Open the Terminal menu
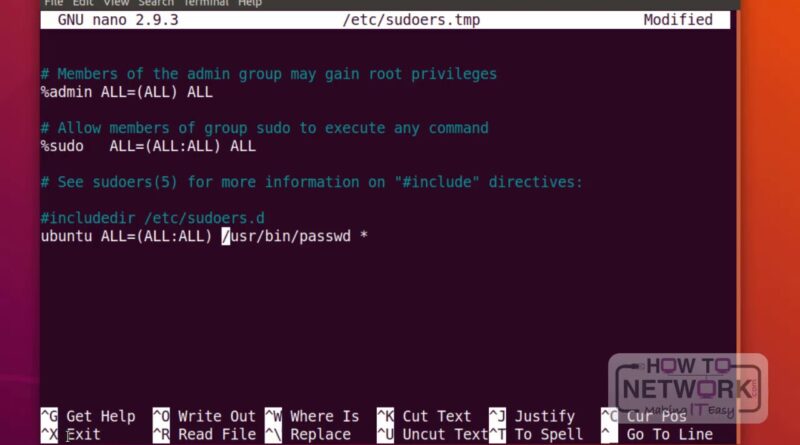Viewport: 800px width, 445px height. 206,3
